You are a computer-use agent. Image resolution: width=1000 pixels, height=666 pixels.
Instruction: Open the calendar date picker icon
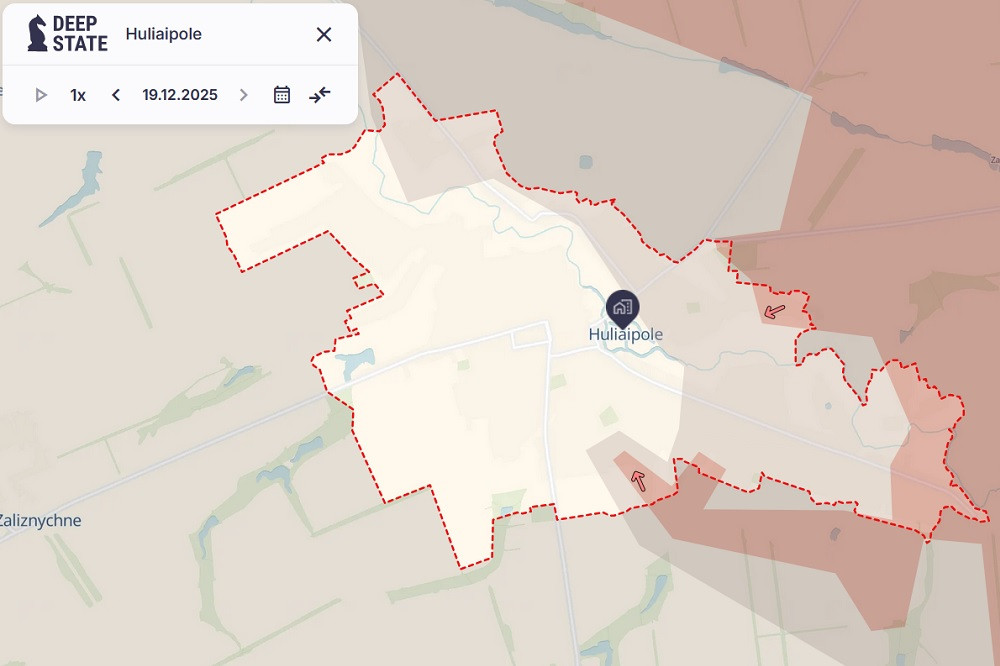(x=282, y=95)
